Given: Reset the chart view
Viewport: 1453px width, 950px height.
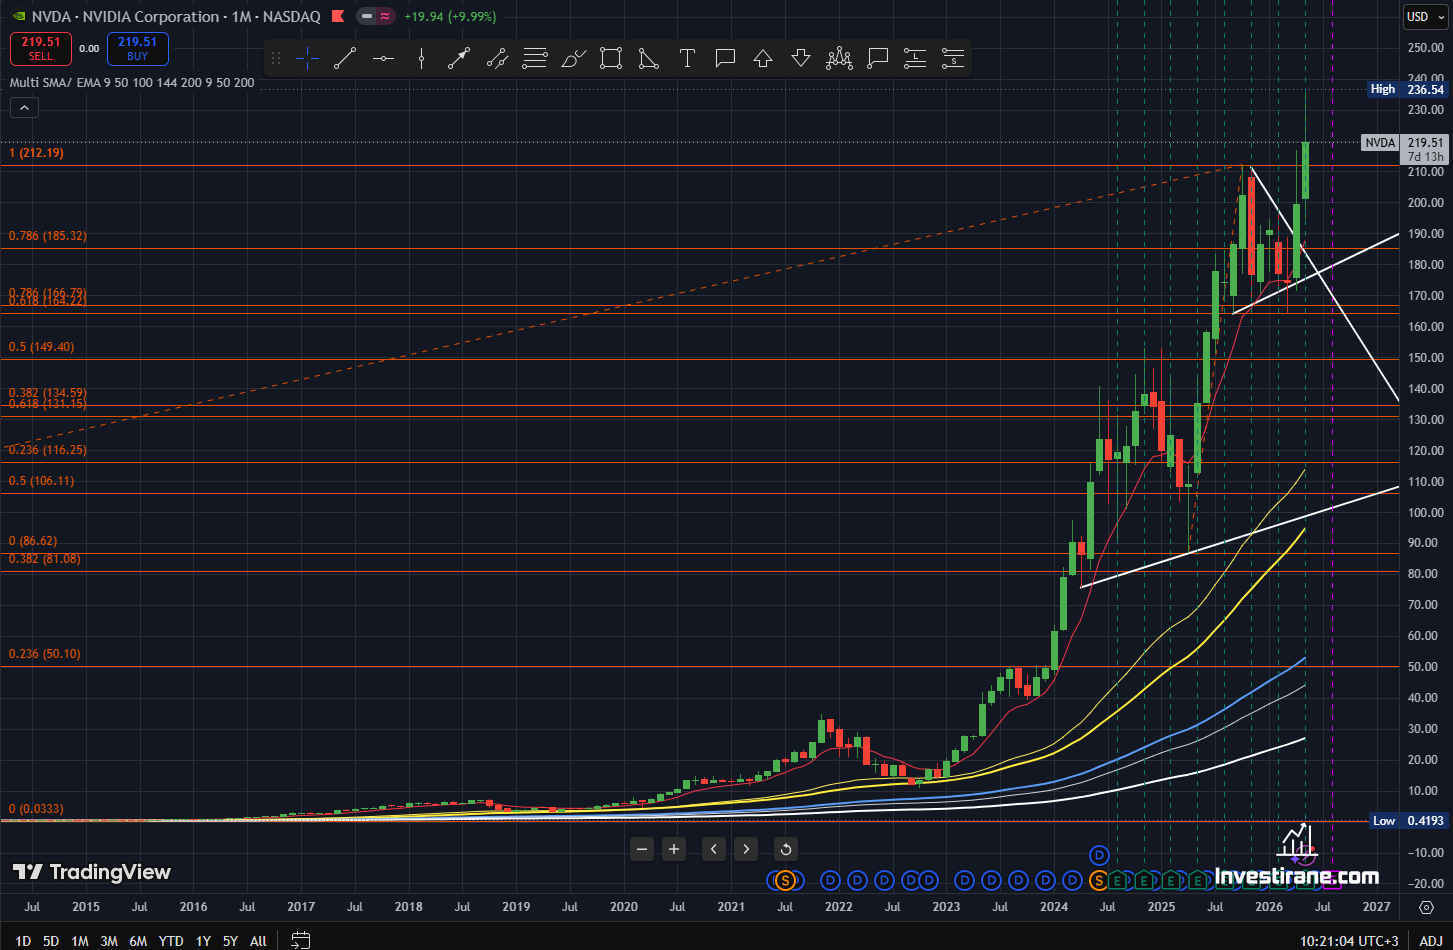Looking at the screenshot, I should click(786, 849).
